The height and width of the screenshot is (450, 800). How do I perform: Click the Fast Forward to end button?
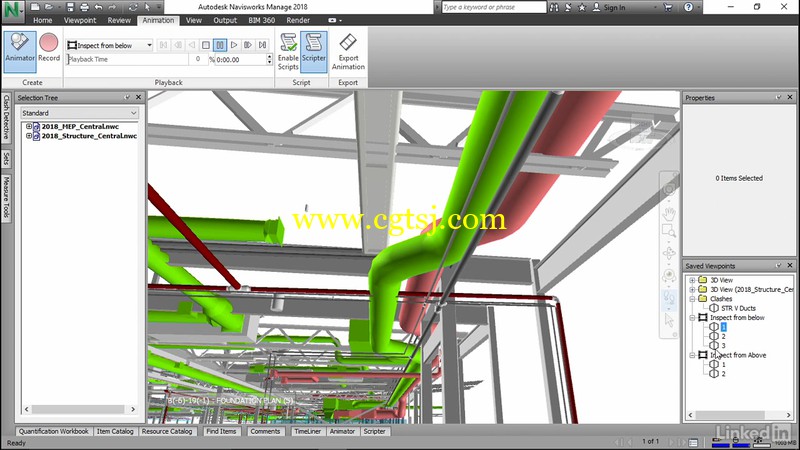(262, 45)
